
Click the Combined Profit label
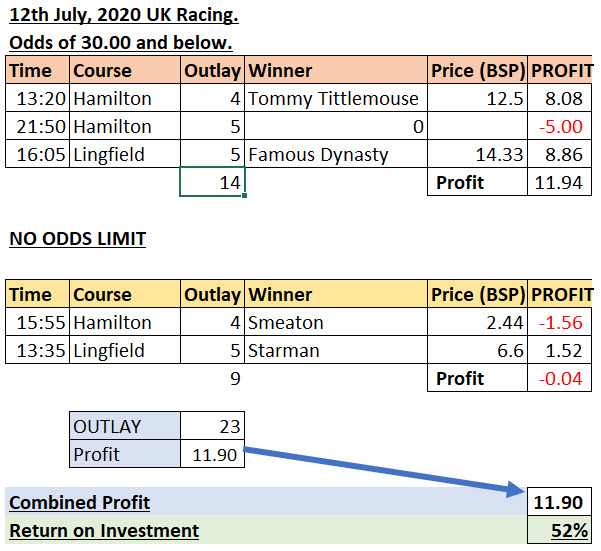78,503
